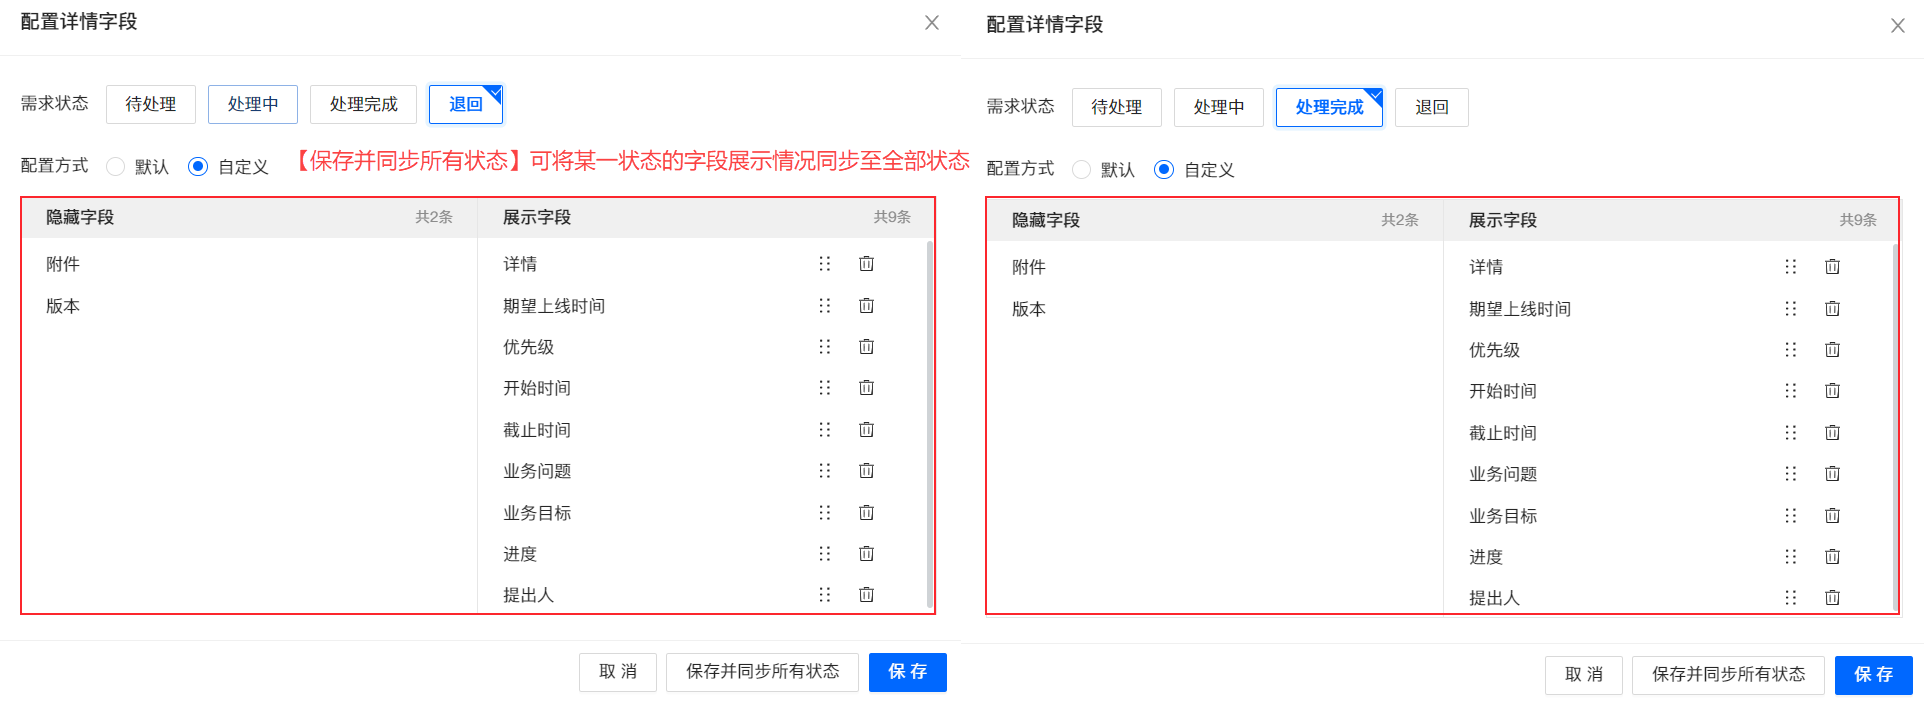Click drag handle beside 进度 in left dialog

click(x=824, y=554)
